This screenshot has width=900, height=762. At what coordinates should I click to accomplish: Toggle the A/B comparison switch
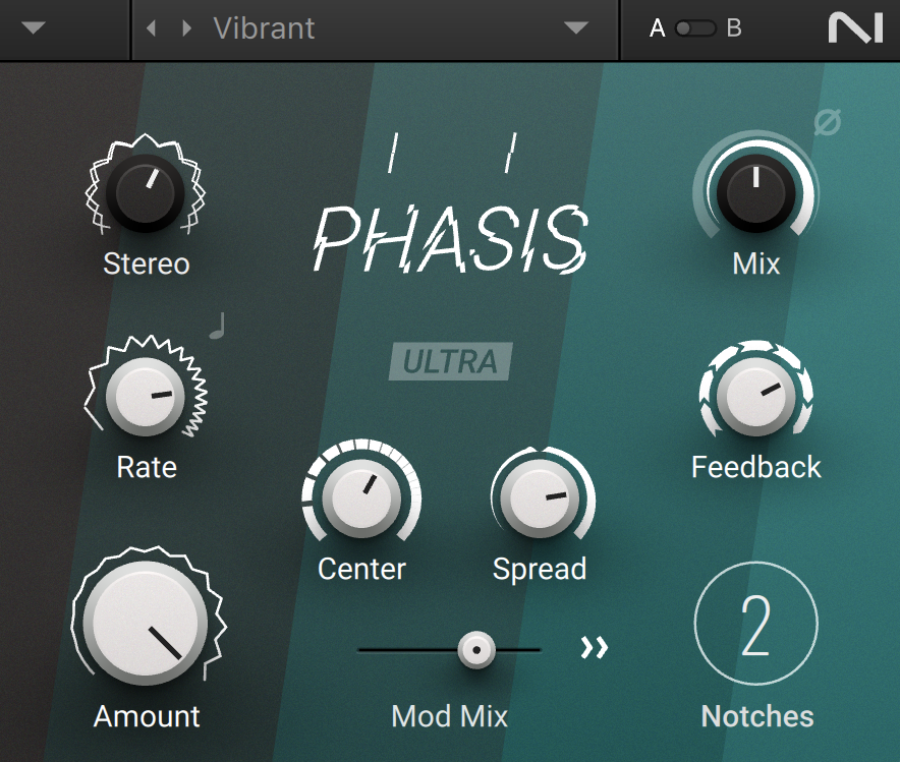coord(695,28)
